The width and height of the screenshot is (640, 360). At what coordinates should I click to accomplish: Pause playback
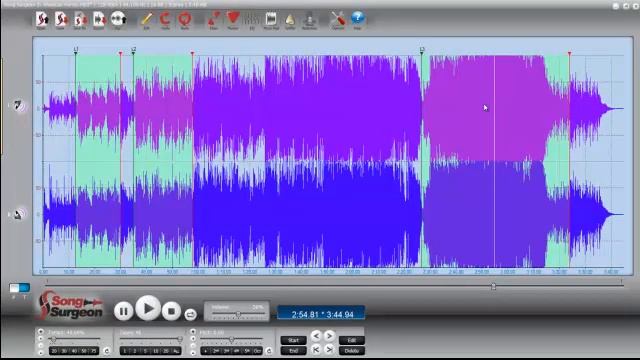coord(123,311)
